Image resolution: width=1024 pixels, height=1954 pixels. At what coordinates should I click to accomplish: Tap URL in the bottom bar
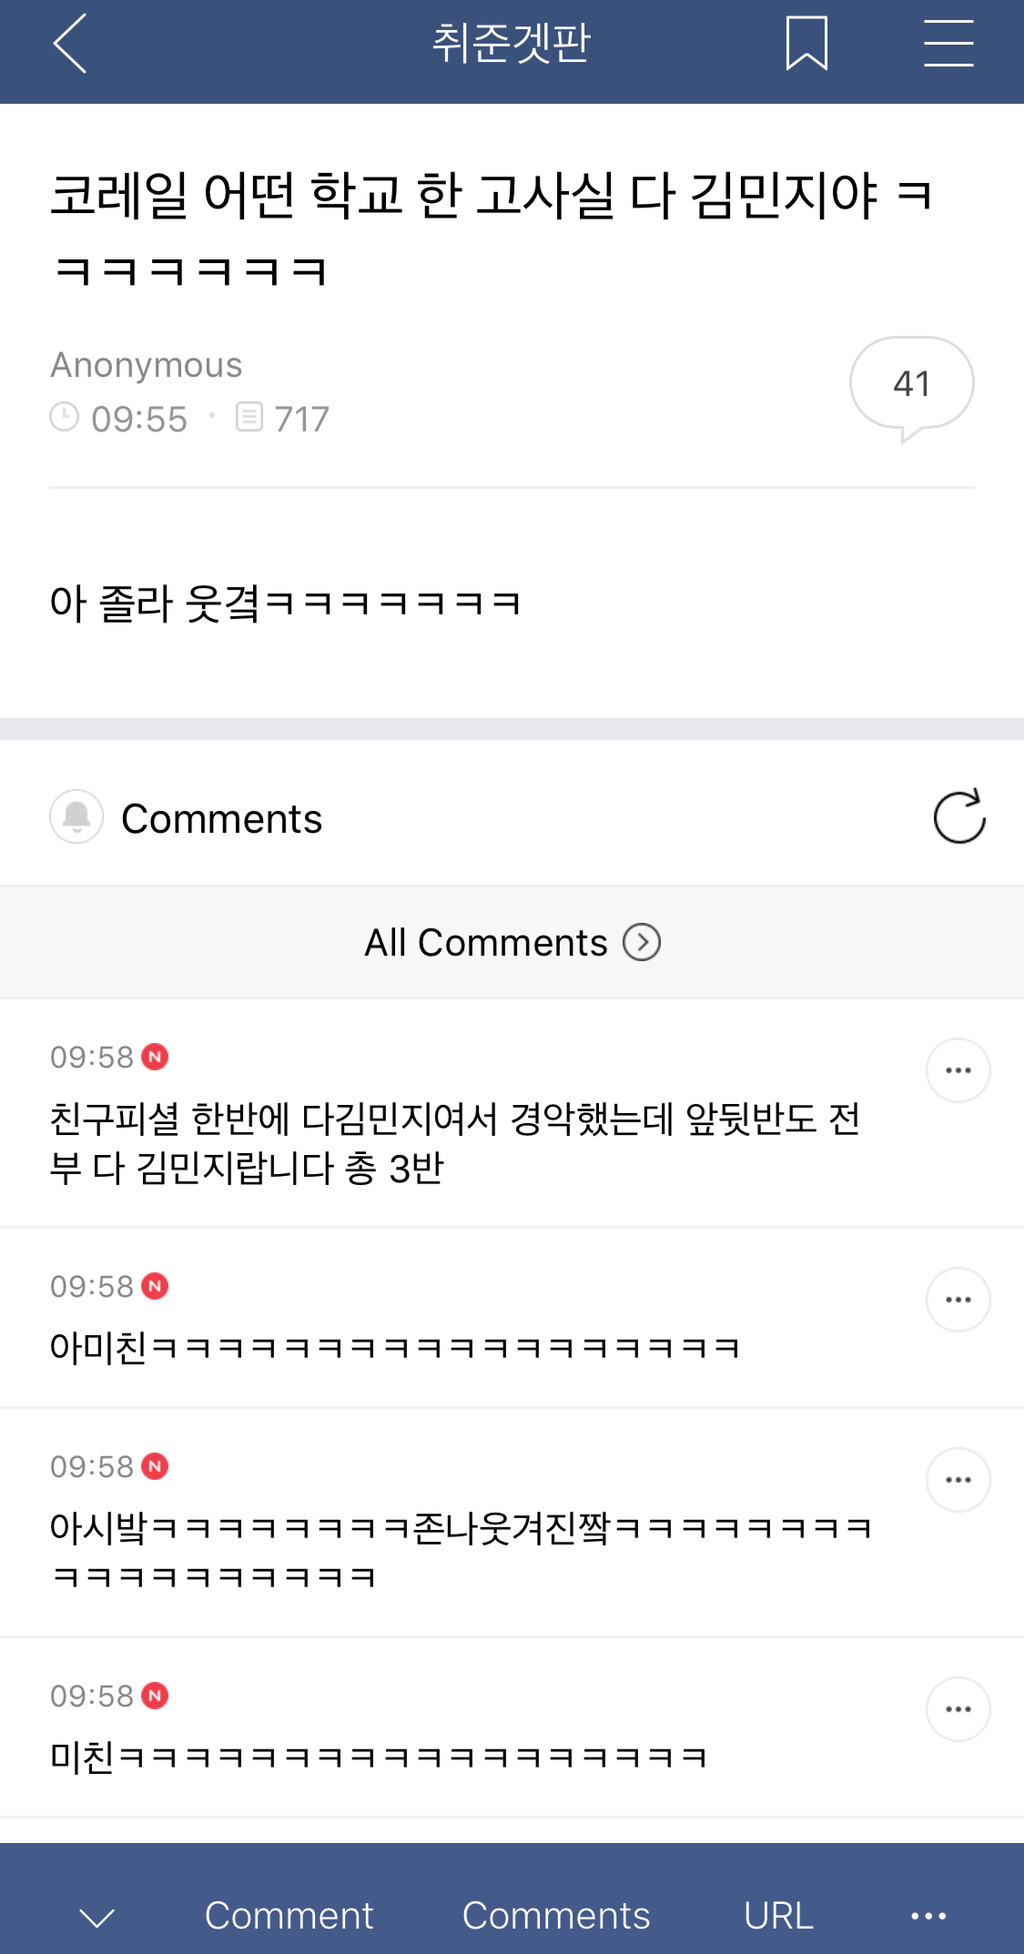point(778,1916)
